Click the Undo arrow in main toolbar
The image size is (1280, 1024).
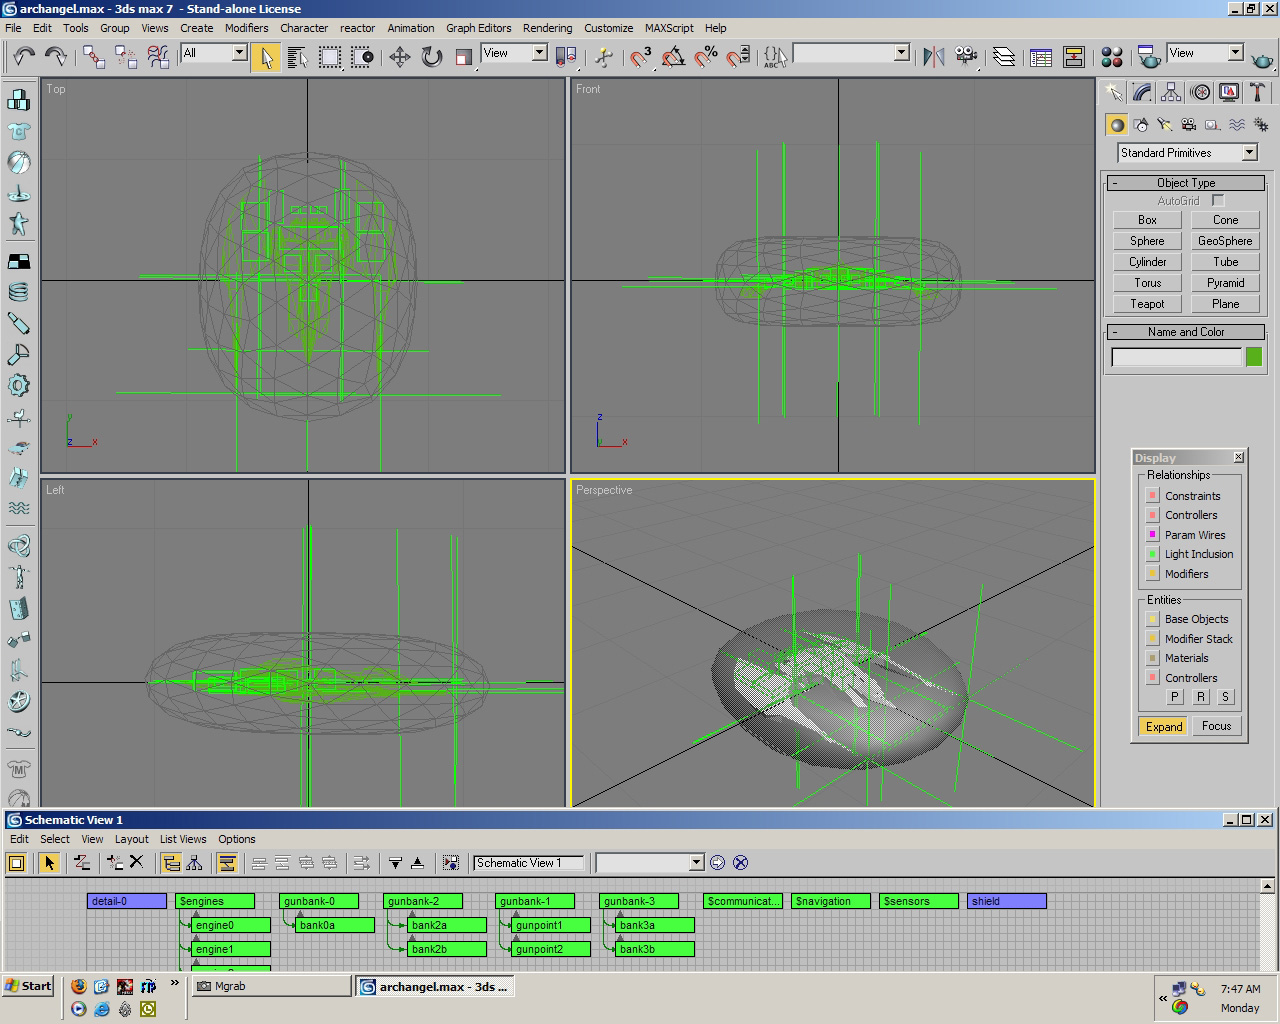click(x=24, y=57)
